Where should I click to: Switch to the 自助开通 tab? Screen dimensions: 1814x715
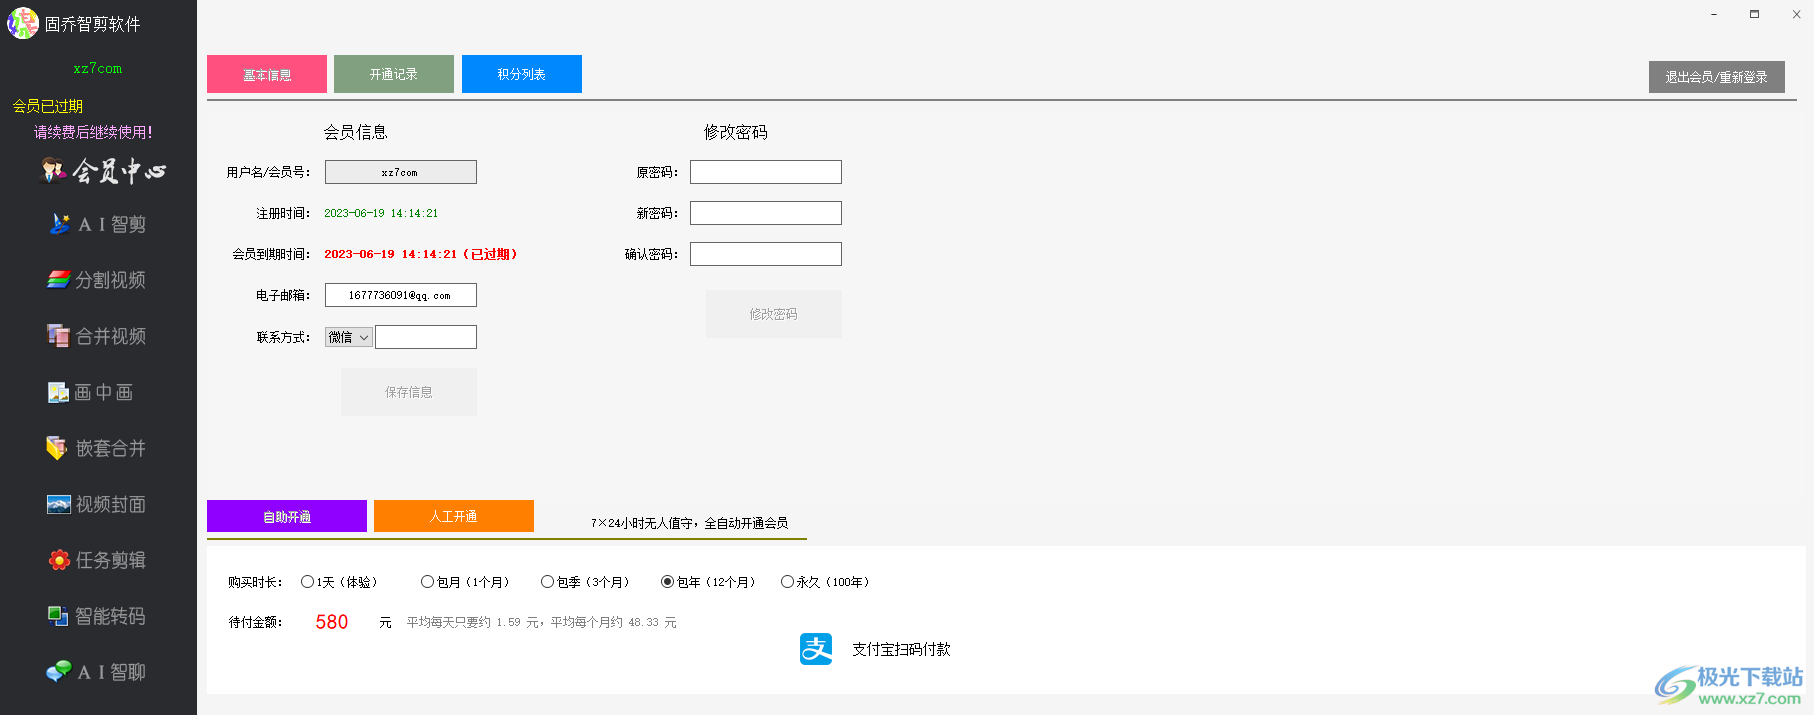[x=287, y=516]
